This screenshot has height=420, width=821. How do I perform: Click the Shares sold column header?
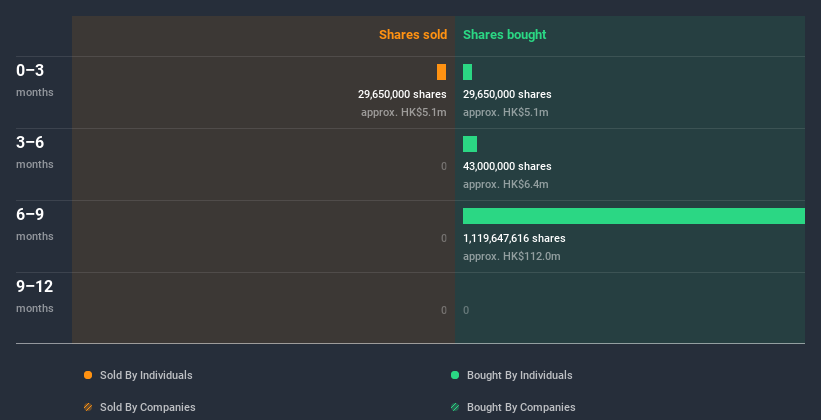pyautogui.click(x=413, y=35)
